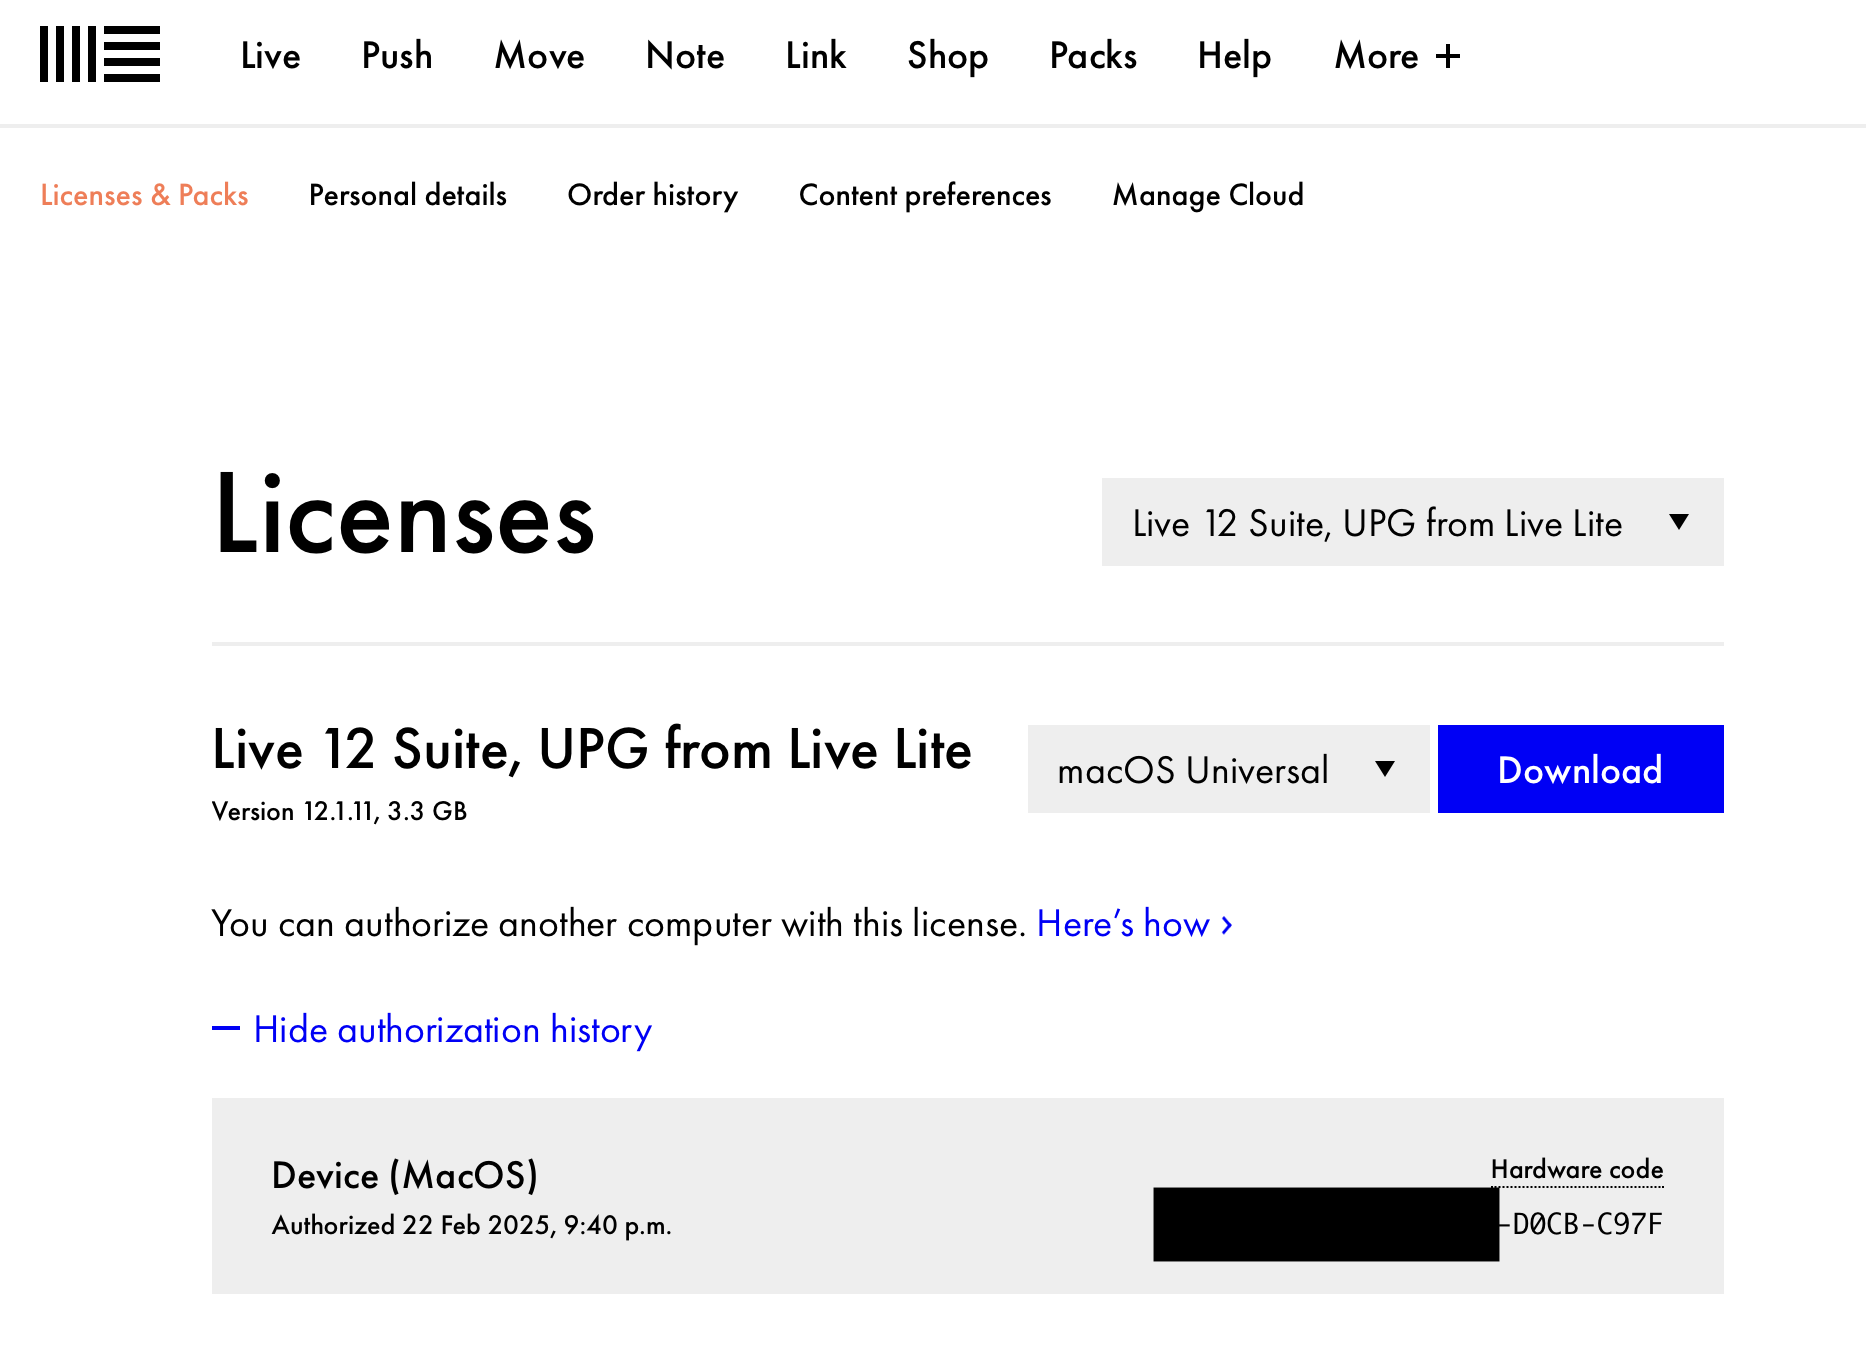This screenshot has height=1346, width=1866.
Task: Switch to Order history tab
Action: [653, 196]
